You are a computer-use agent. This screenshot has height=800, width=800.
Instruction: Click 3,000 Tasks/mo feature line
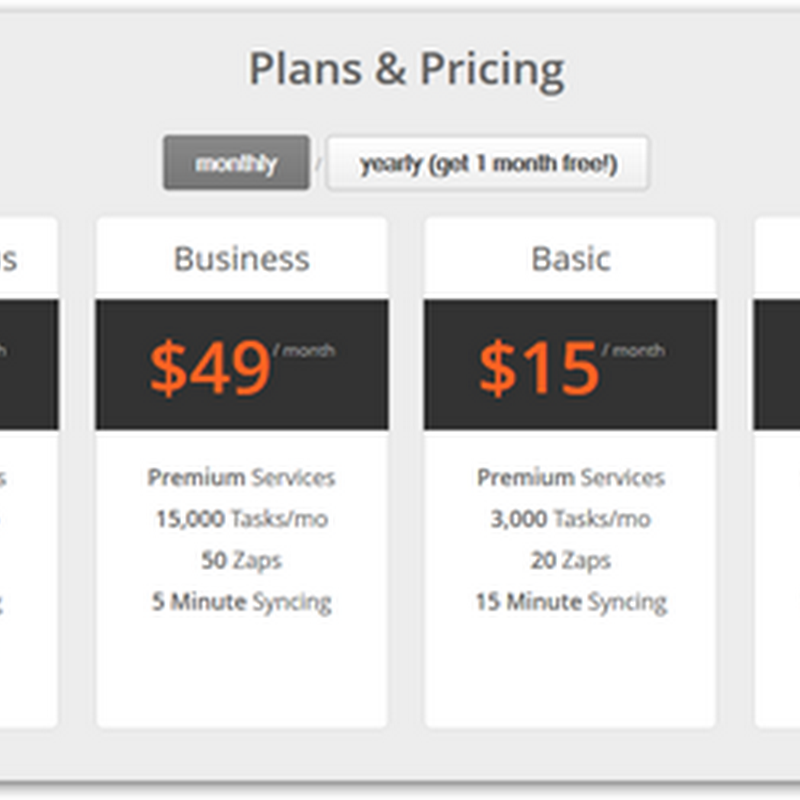click(570, 519)
